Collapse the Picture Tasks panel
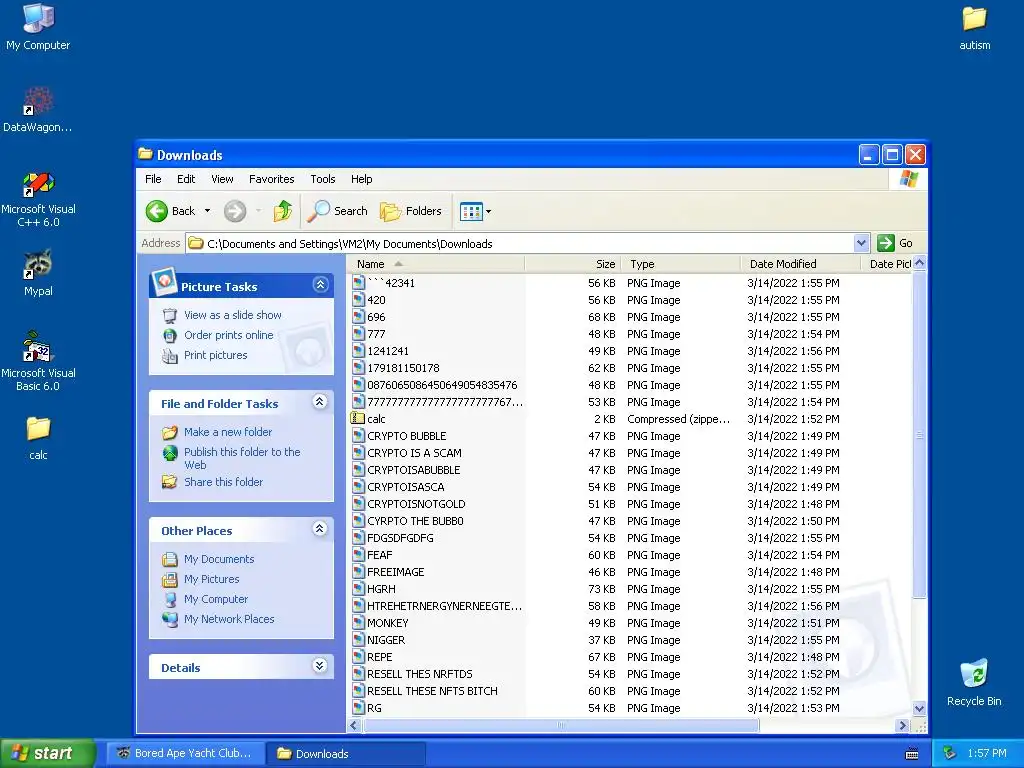1024x768 pixels. coord(320,285)
